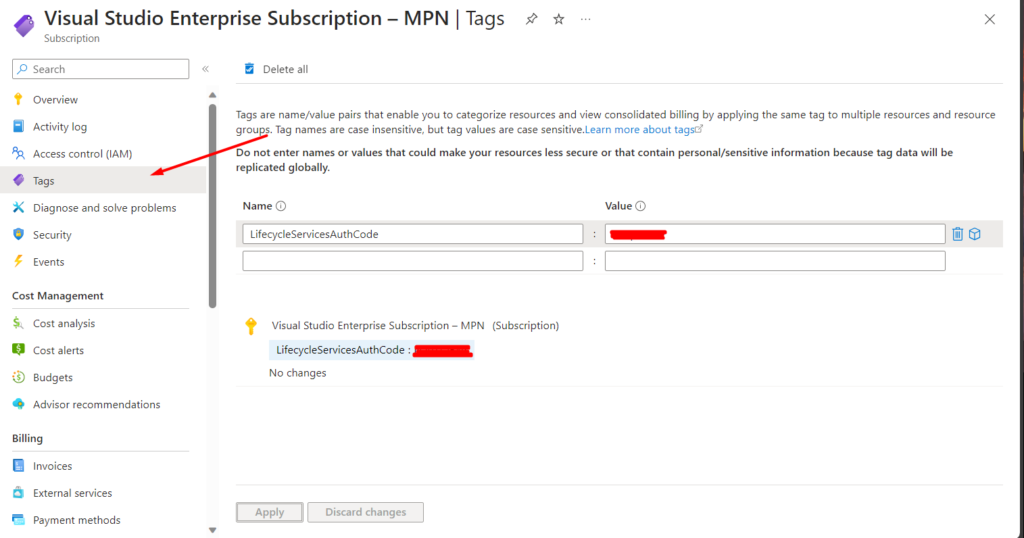Open Events in the sidebar
Image resolution: width=1024 pixels, height=538 pixels.
[x=49, y=262]
